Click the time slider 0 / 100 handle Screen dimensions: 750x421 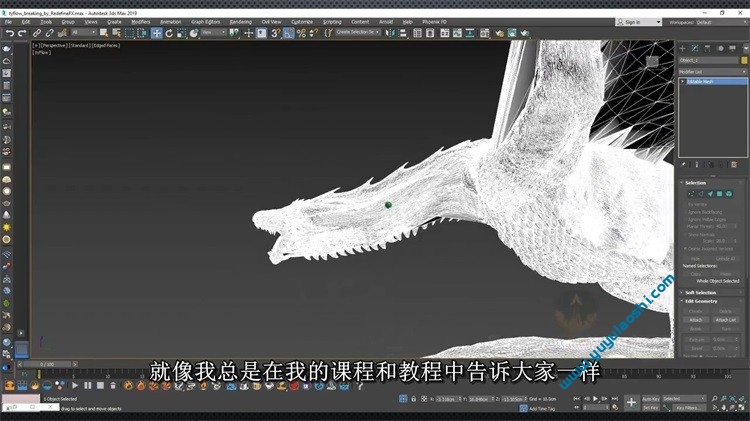tap(47, 365)
